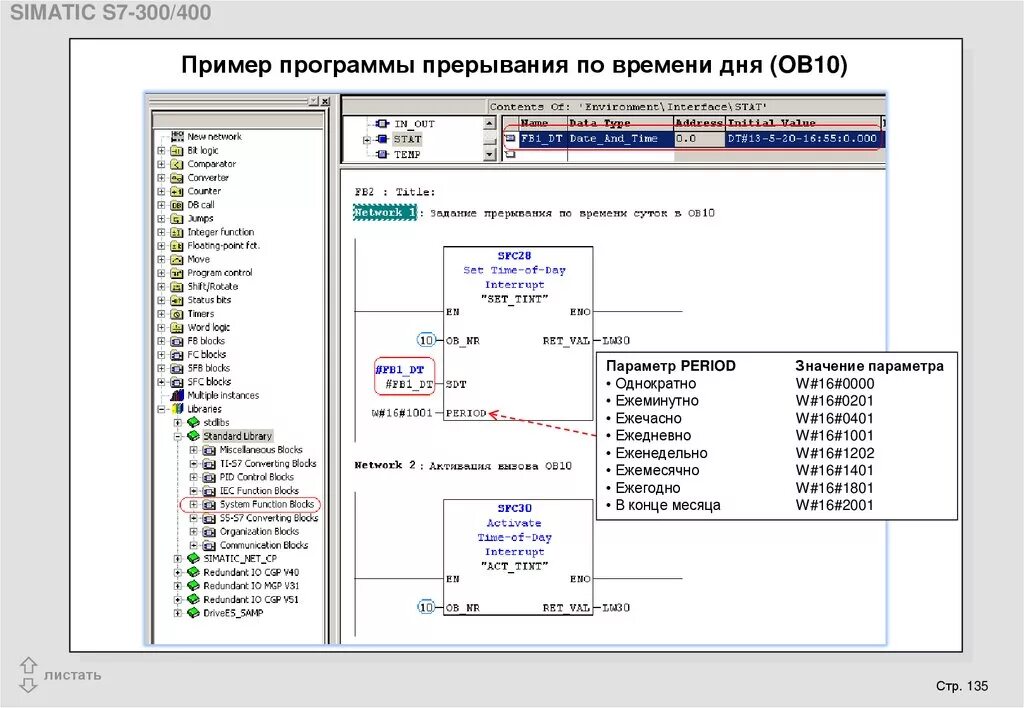Click the W#16#1001 PERIOD input value

click(402, 413)
